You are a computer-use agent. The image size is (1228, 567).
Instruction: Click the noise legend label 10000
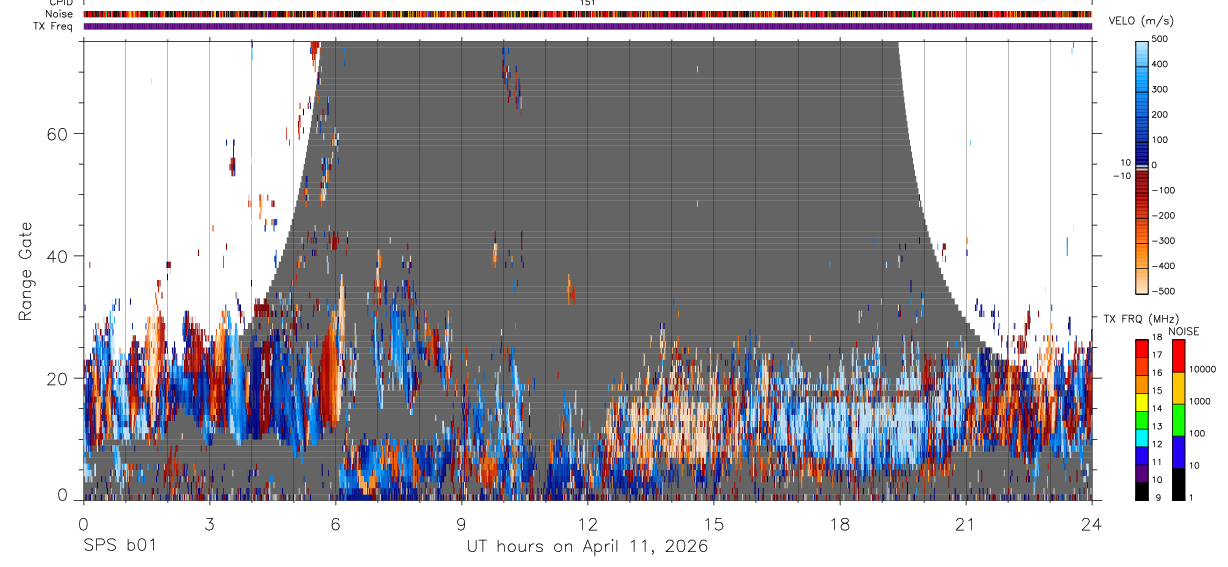(x=1202, y=369)
